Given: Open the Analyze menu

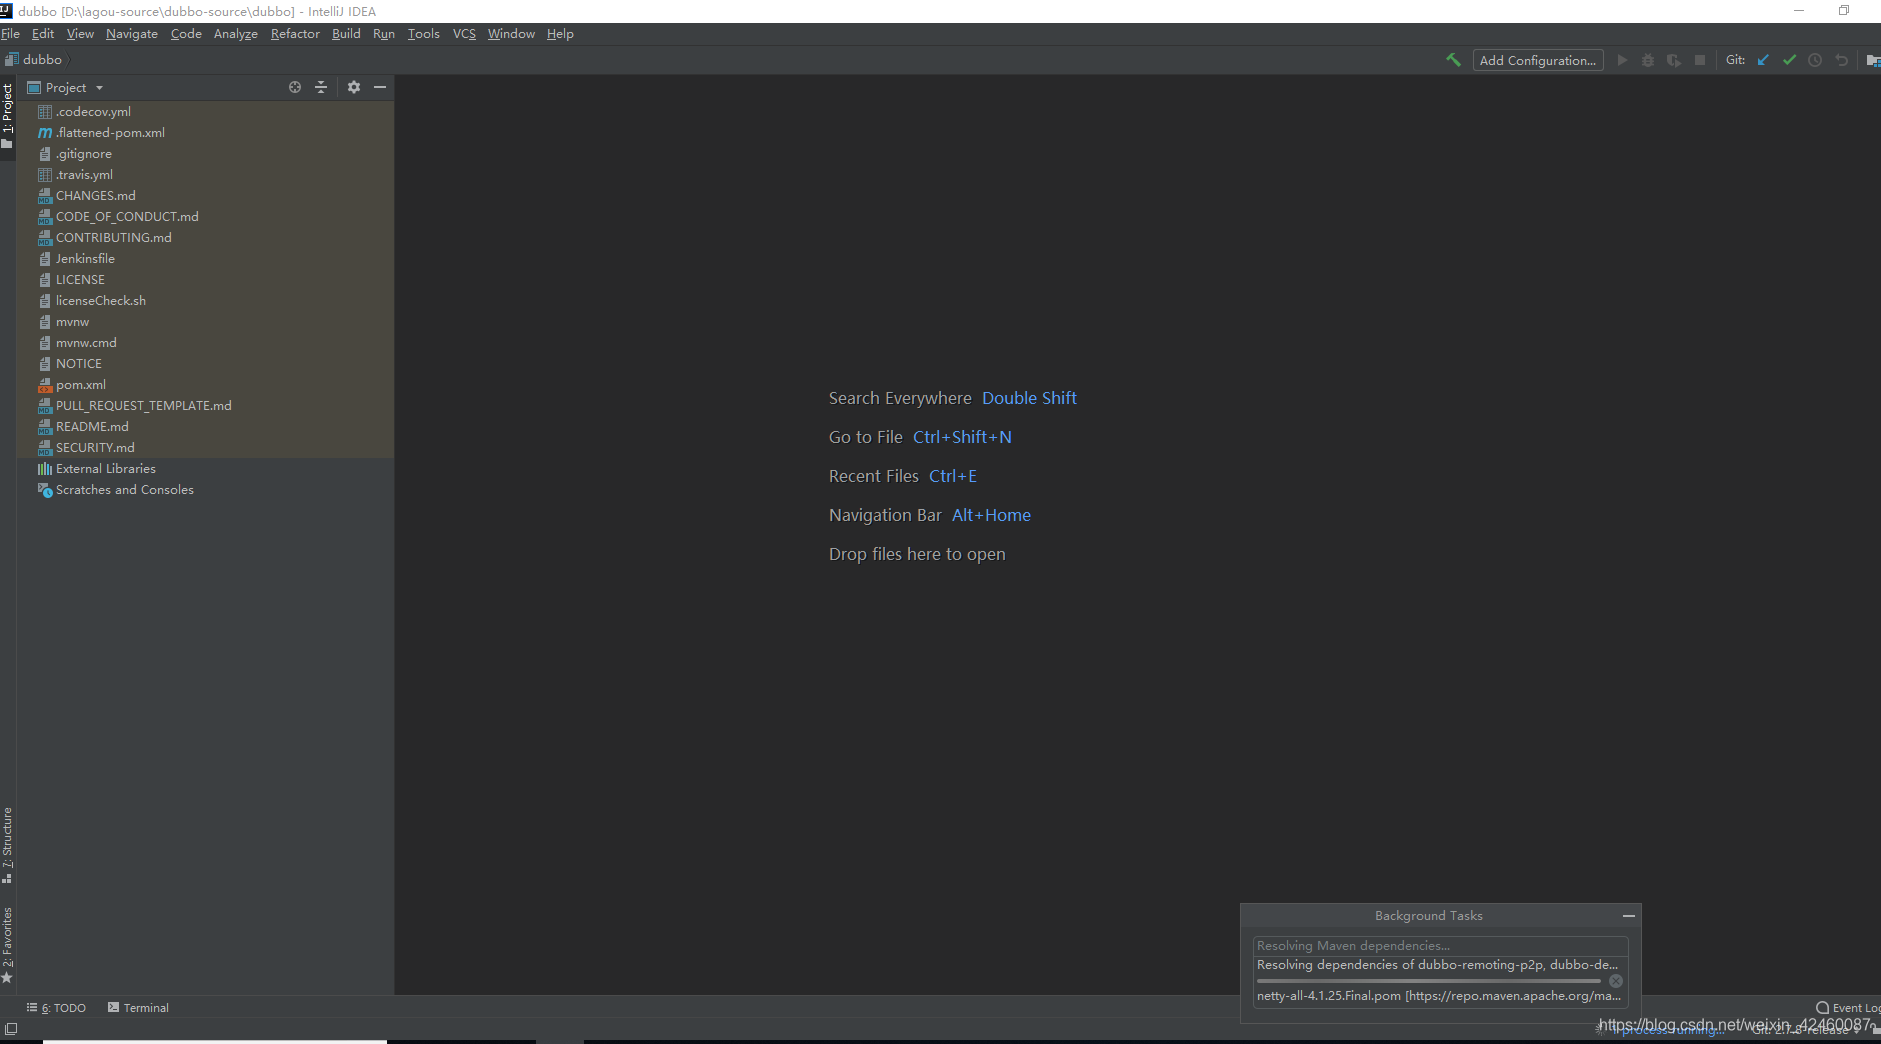Looking at the screenshot, I should tap(236, 34).
